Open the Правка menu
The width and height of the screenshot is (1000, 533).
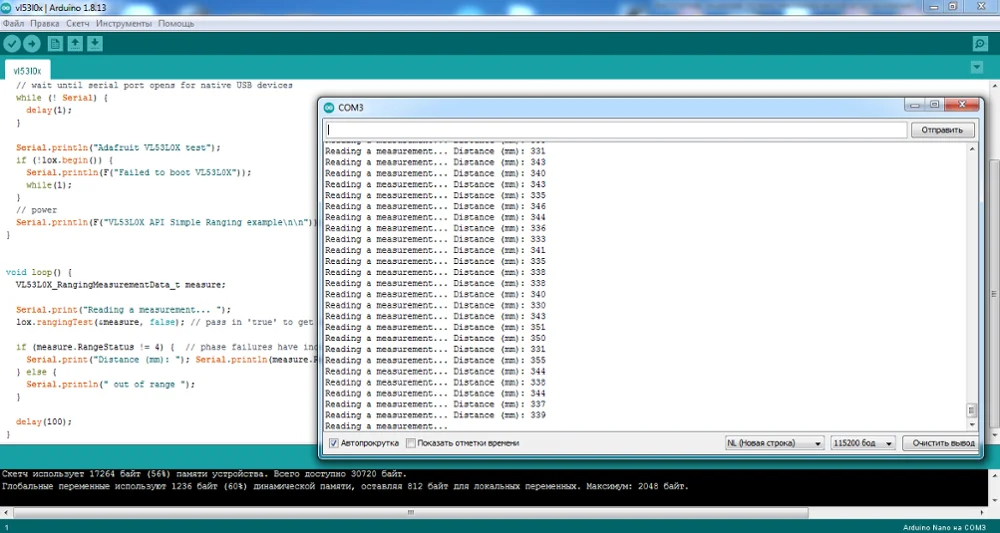(x=45, y=24)
